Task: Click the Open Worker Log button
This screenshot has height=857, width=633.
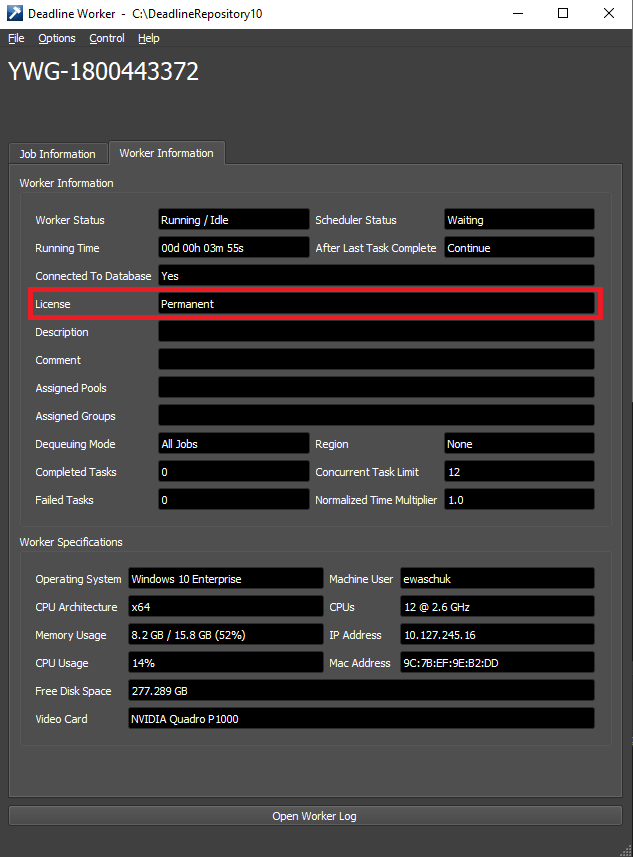Action: click(315, 816)
